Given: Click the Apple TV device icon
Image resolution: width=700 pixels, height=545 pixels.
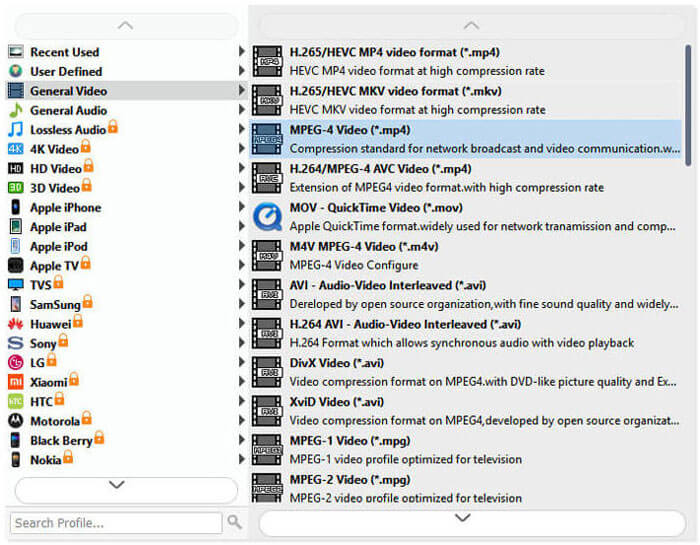Looking at the screenshot, I should pos(15,266).
